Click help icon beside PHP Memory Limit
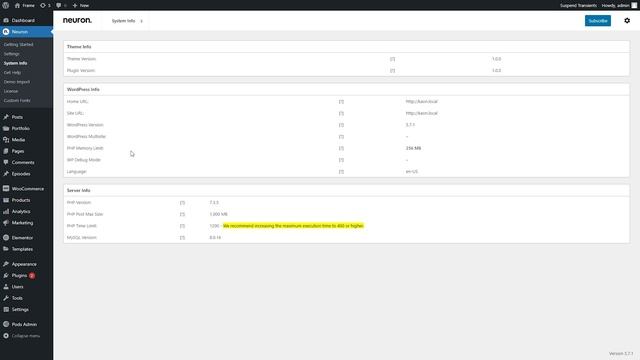Image resolution: width=640 pixels, height=360 pixels. tap(341, 148)
